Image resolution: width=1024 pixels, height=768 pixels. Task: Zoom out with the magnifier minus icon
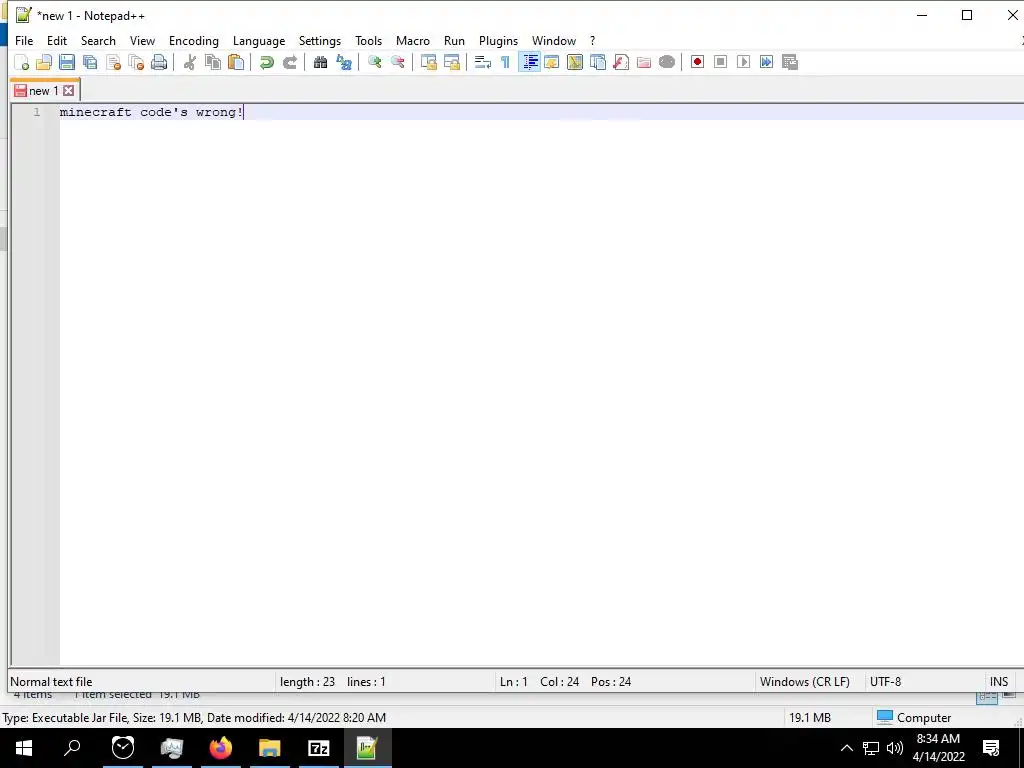click(397, 62)
